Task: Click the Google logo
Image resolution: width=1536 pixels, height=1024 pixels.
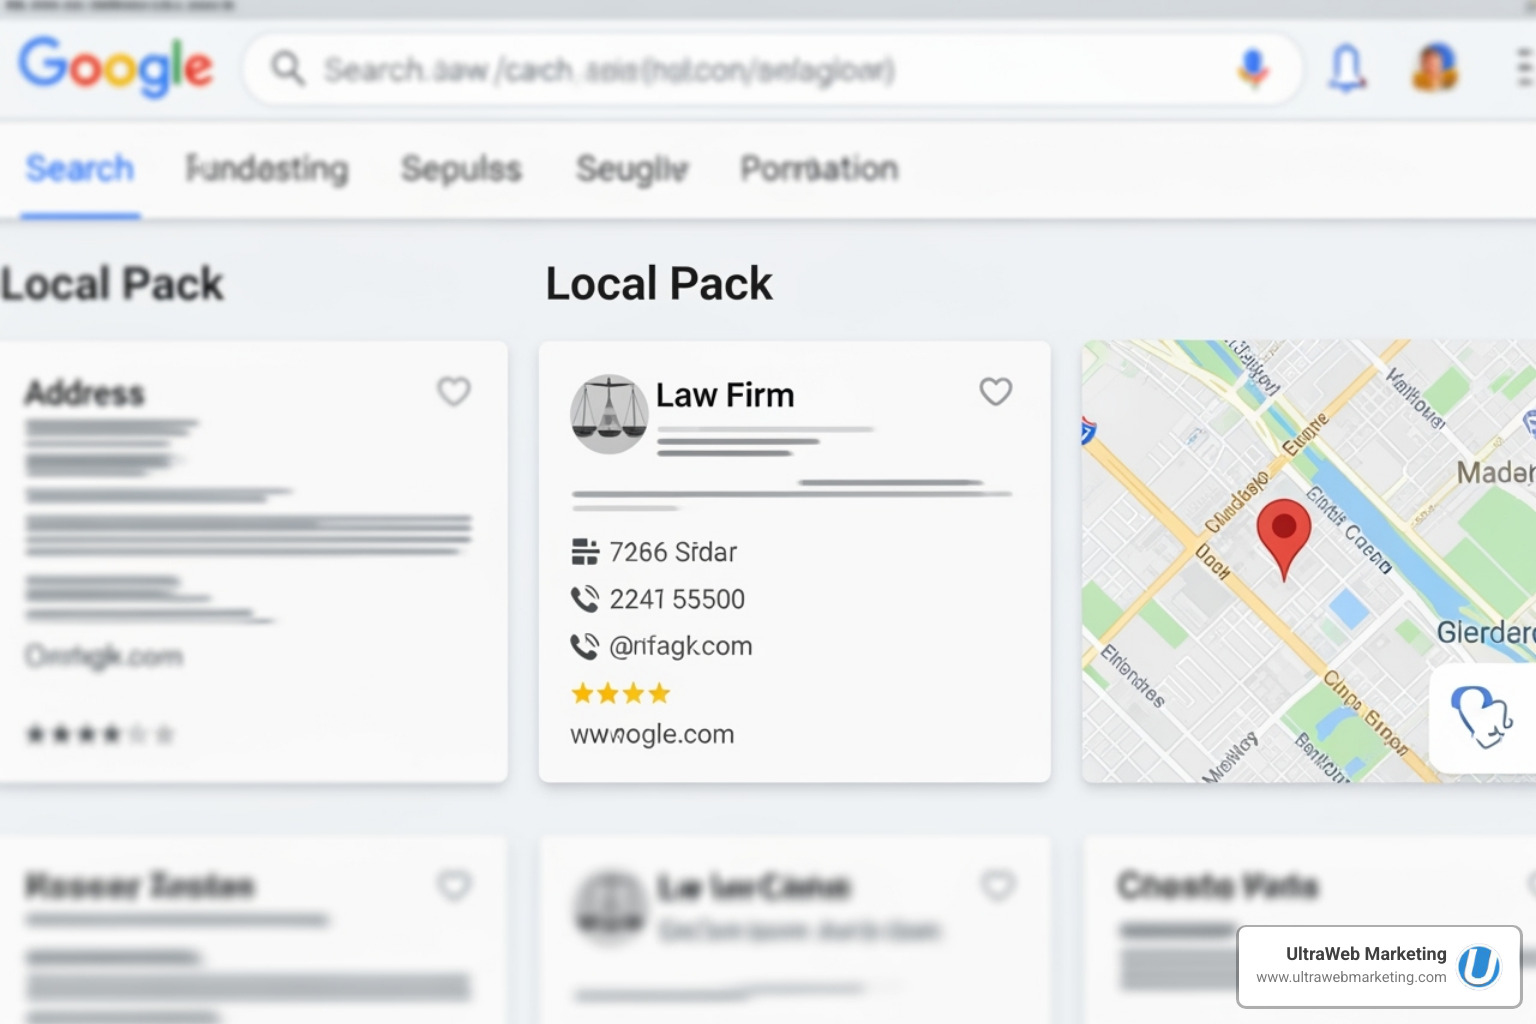Action: (x=115, y=68)
